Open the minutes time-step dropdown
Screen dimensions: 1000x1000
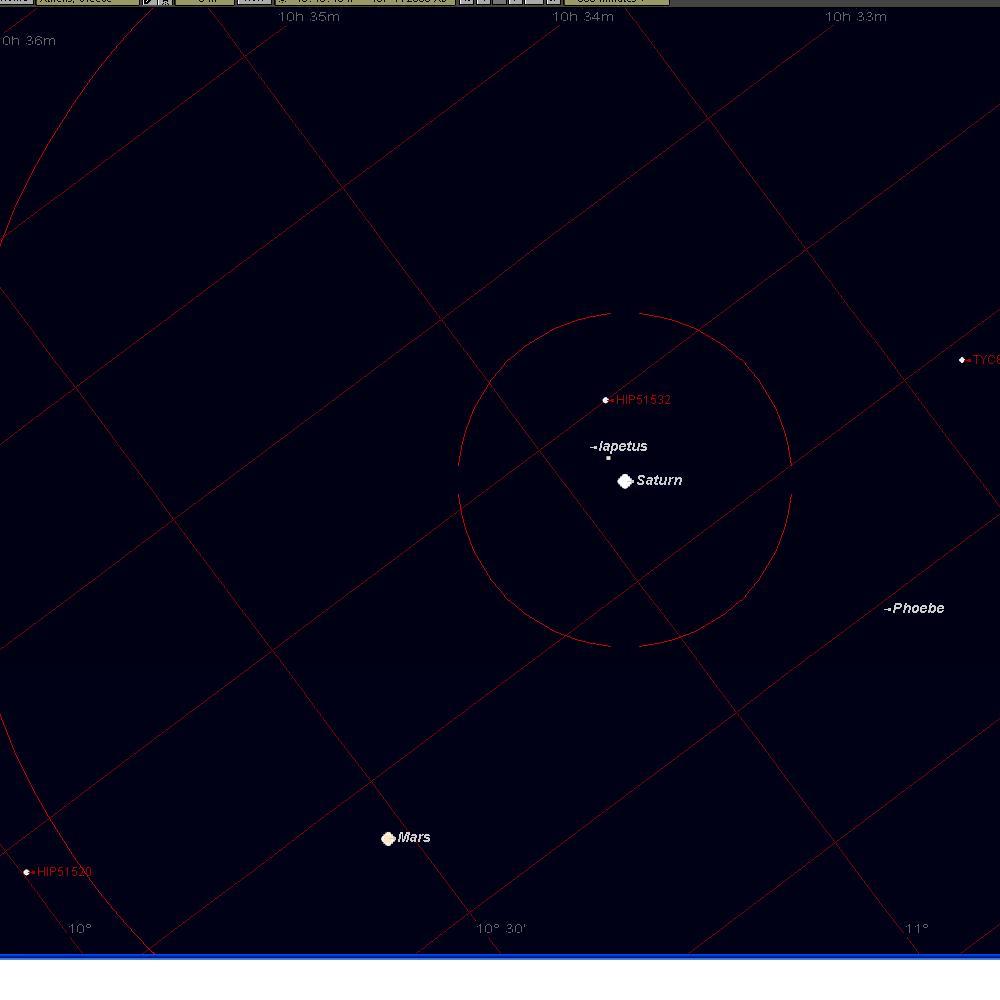point(621,2)
